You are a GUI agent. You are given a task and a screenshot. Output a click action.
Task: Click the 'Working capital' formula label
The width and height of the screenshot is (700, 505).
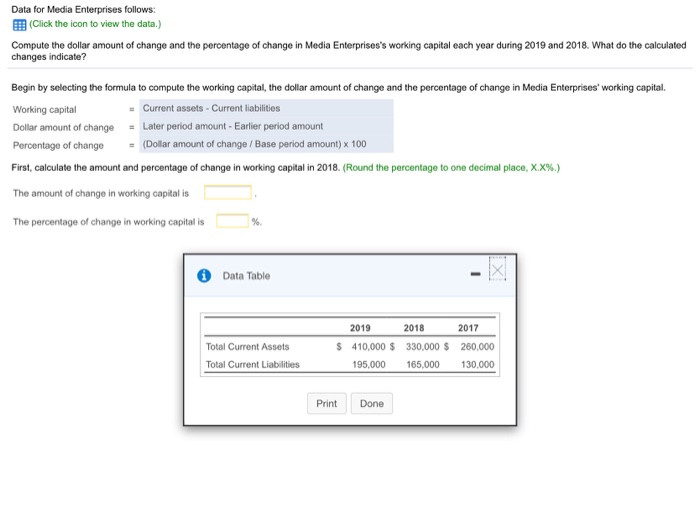(x=45, y=109)
